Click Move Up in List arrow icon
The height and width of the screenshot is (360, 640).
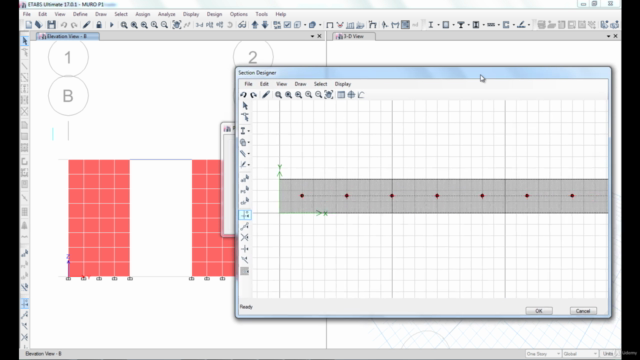[x=255, y=25]
